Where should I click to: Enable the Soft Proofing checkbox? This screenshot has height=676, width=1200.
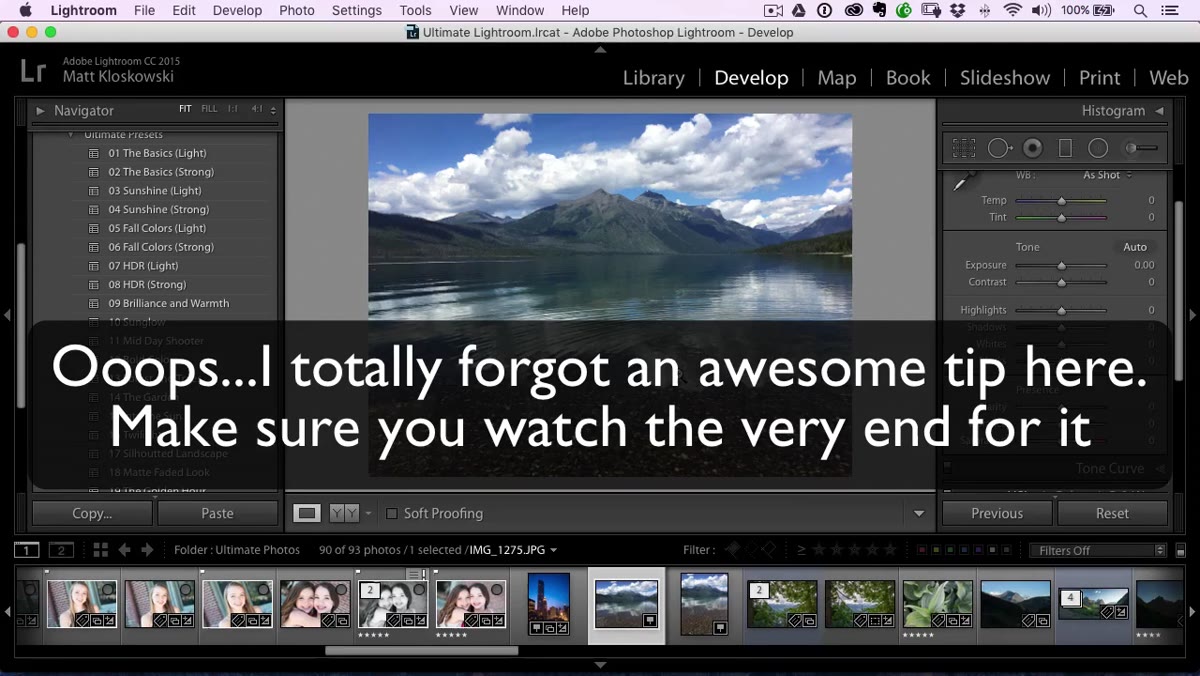pos(392,513)
